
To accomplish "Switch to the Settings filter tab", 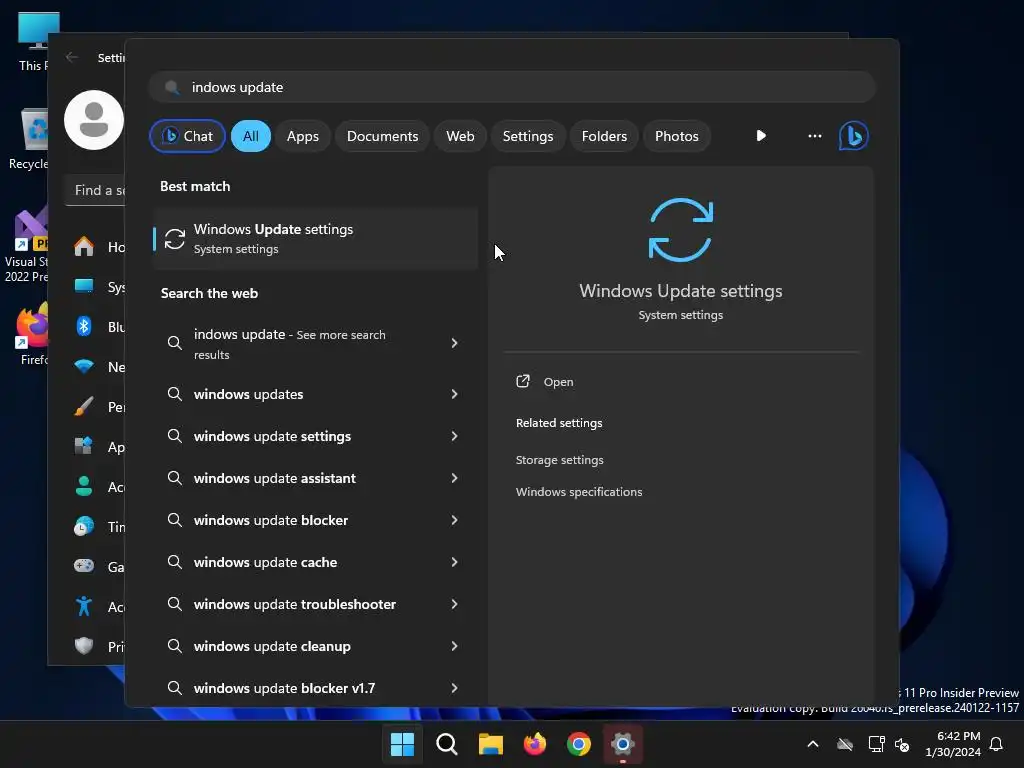I will point(528,136).
